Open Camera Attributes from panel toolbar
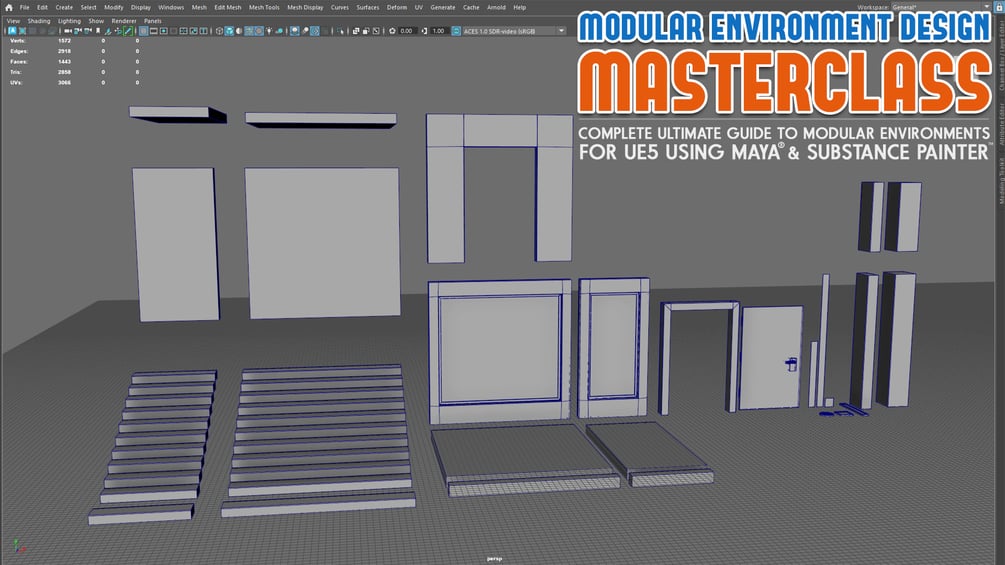Viewport: 1005px width, 565px height. coord(88,31)
